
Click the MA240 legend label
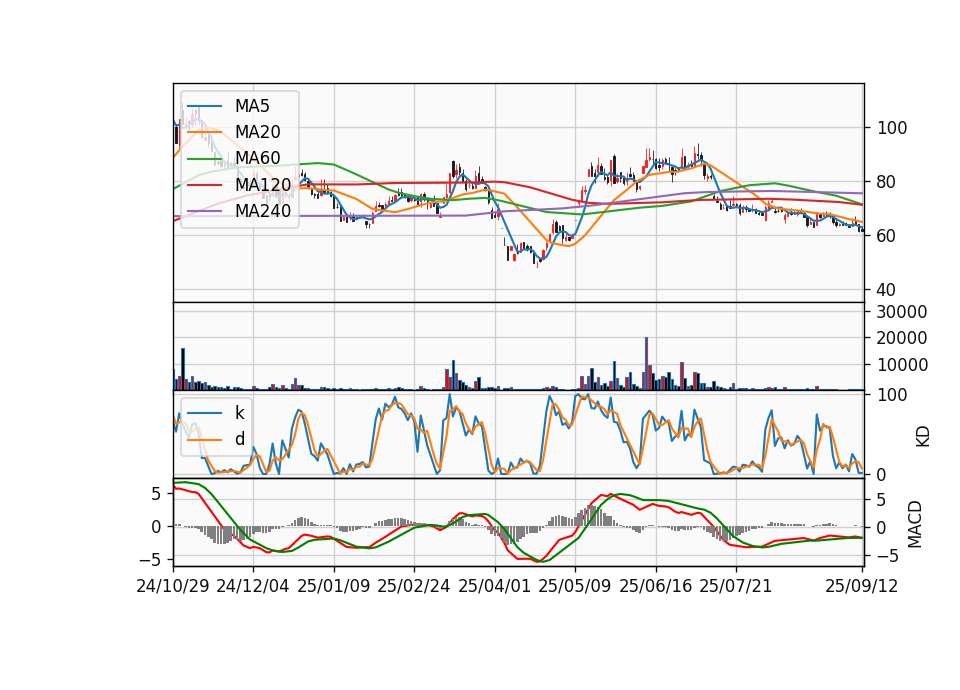click(x=263, y=211)
